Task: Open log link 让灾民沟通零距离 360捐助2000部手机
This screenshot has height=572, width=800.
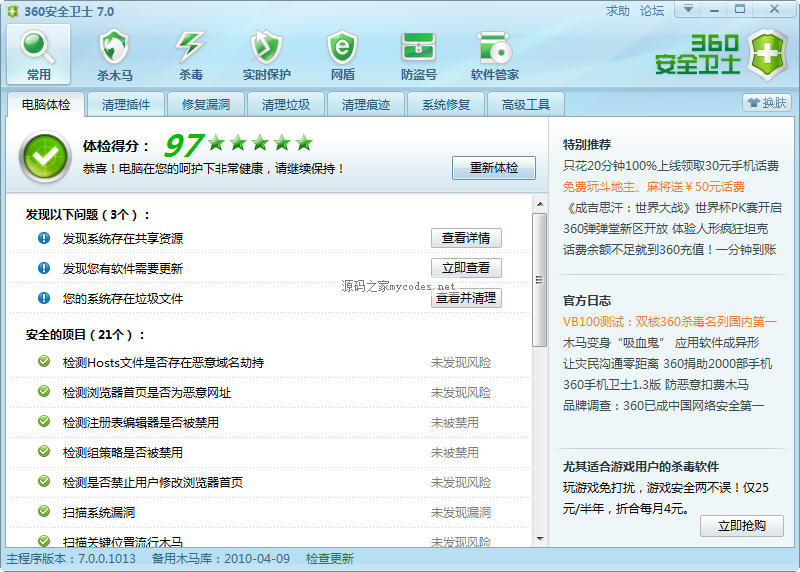Action: [x=667, y=364]
